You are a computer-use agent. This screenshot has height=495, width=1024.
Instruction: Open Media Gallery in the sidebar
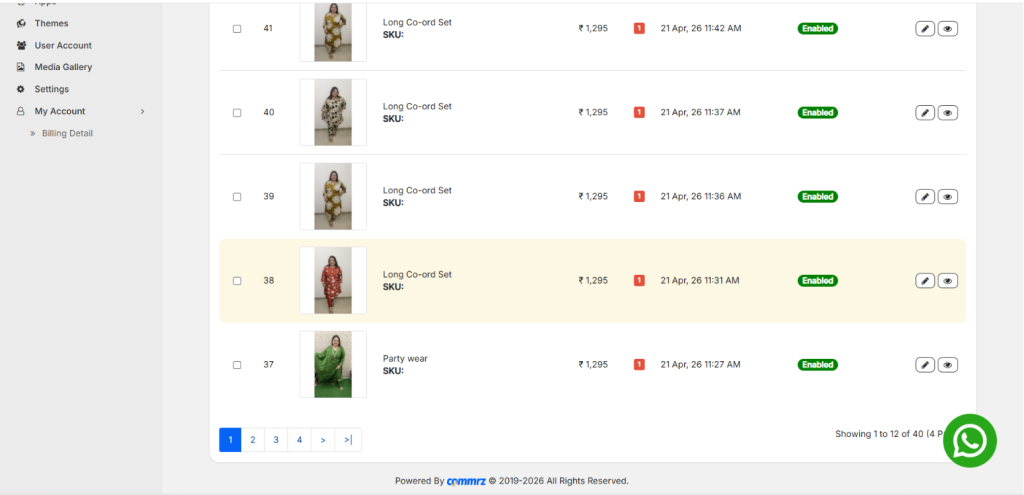[63, 67]
